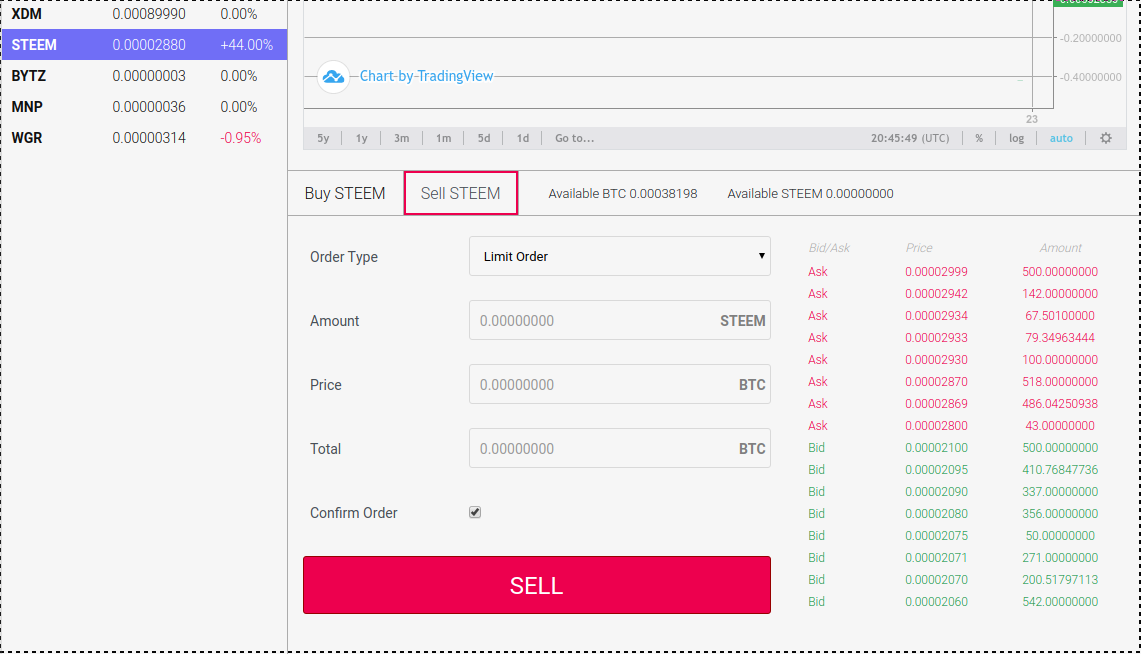This screenshot has height=654, width=1141.
Task: Pick bid price 0.00002100
Action: click(x=937, y=447)
